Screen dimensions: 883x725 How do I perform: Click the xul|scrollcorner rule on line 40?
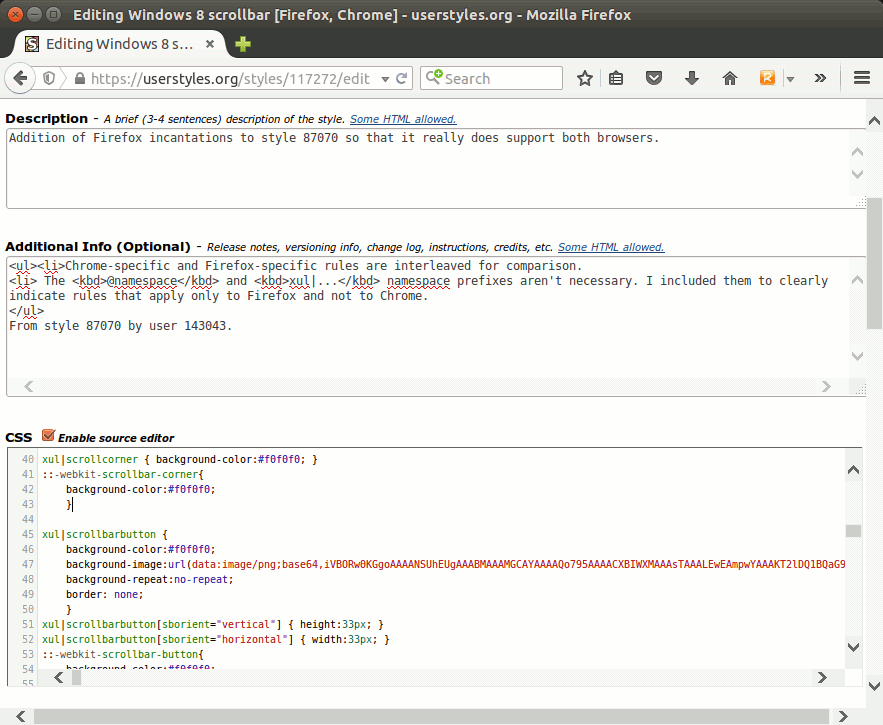coord(180,459)
